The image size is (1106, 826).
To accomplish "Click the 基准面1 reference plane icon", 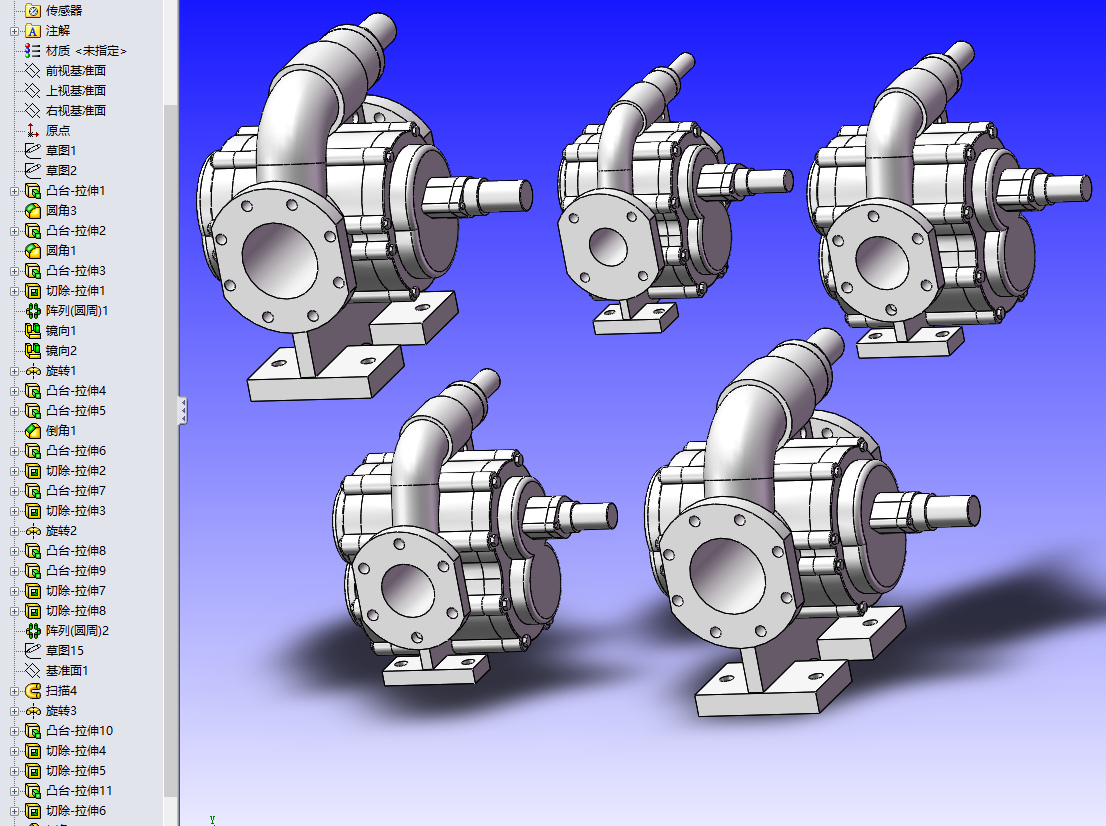I will tap(32, 670).
